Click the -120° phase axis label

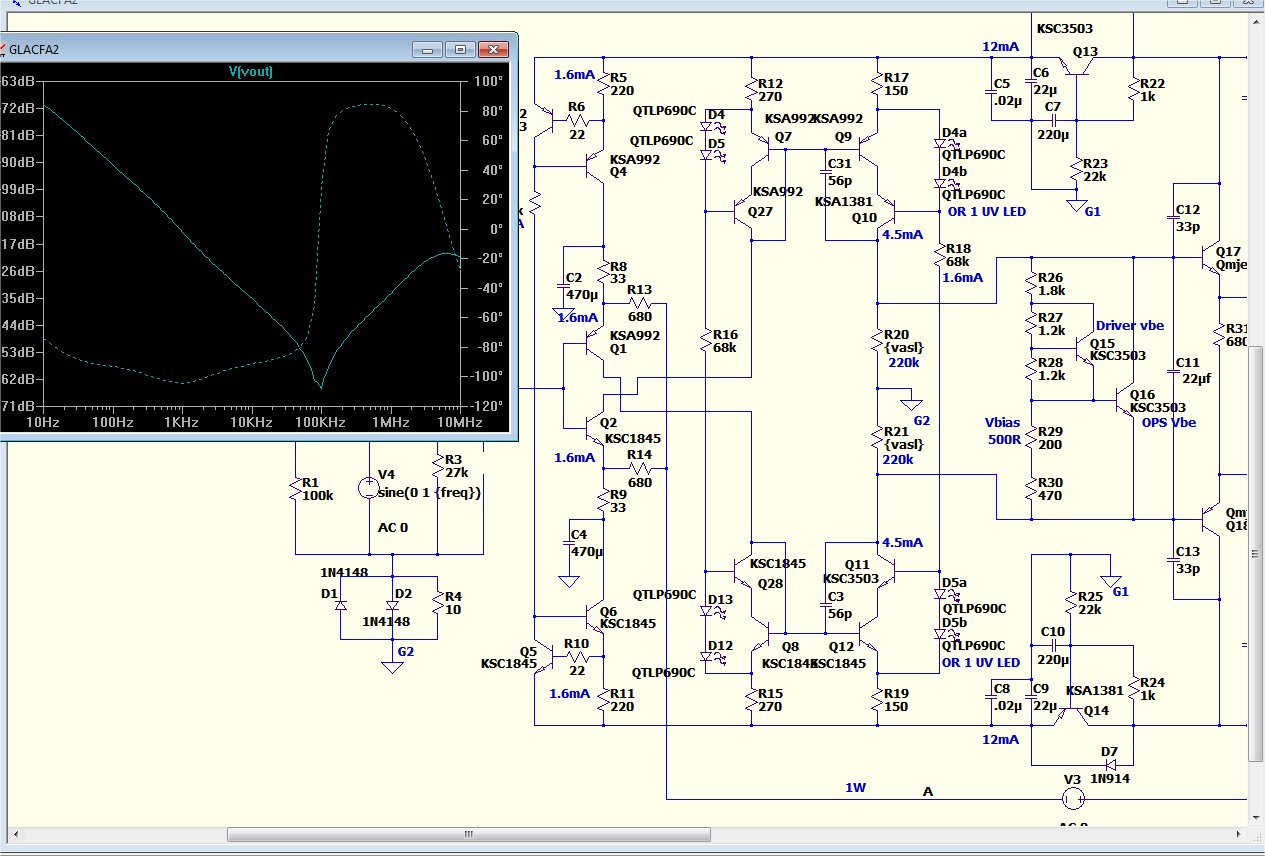pyautogui.click(x=486, y=406)
